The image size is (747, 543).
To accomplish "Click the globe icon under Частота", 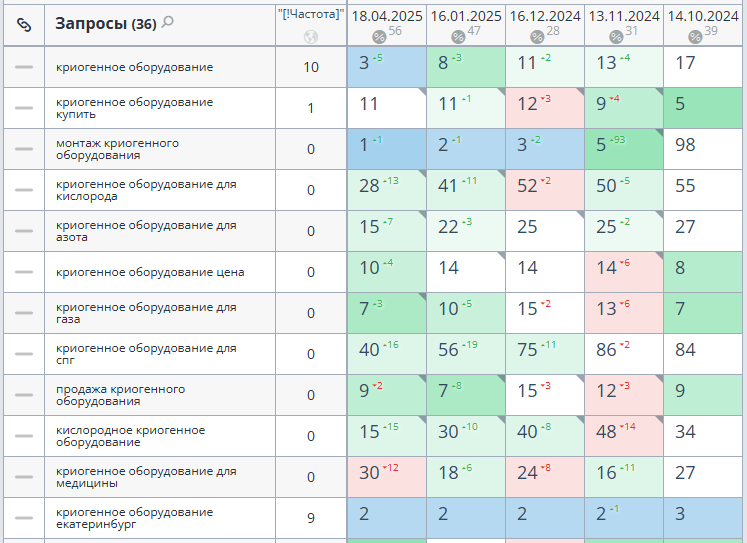I will point(310,37).
